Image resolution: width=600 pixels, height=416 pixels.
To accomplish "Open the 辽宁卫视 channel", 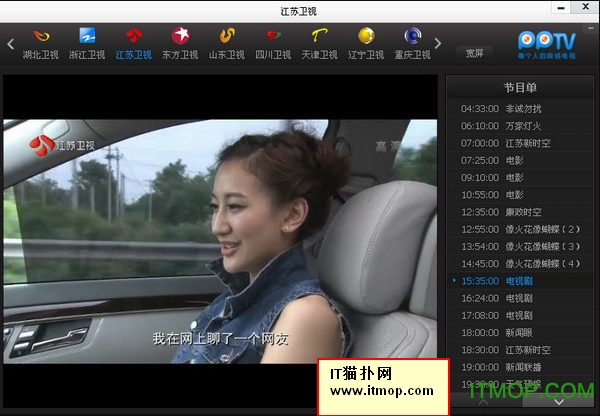I will (366, 43).
